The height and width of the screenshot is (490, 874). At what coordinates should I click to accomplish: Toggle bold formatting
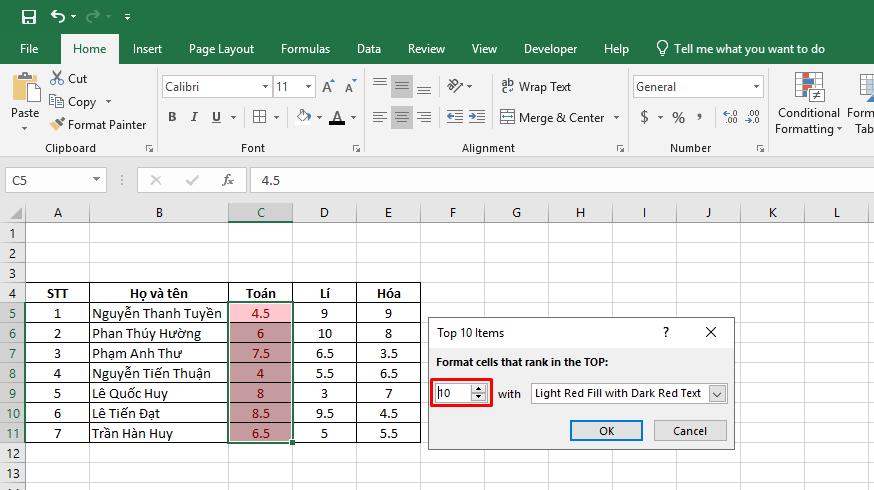pos(172,117)
